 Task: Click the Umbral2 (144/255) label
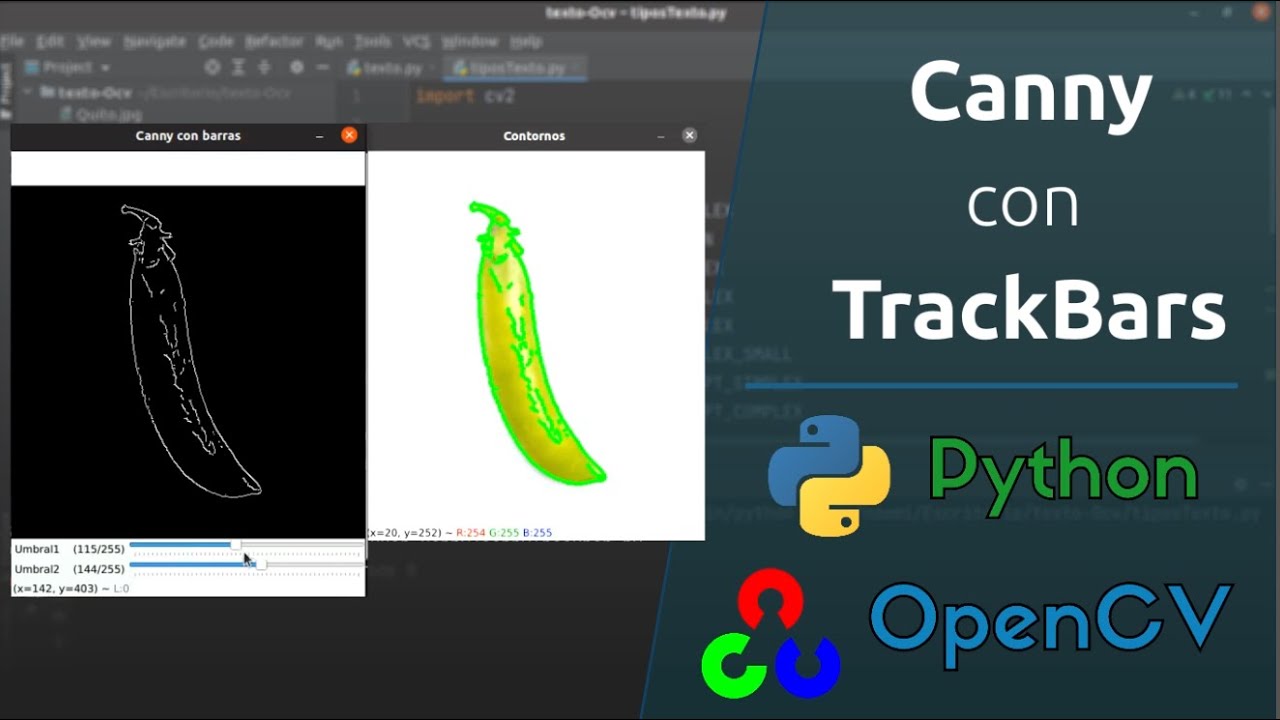click(x=69, y=569)
